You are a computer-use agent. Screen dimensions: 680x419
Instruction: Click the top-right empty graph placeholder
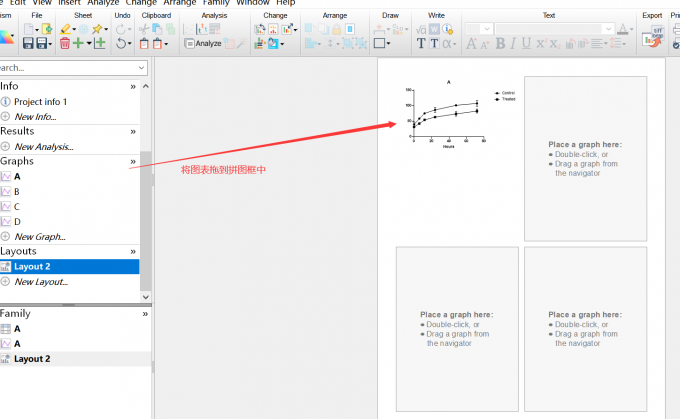[x=585, y=158]
